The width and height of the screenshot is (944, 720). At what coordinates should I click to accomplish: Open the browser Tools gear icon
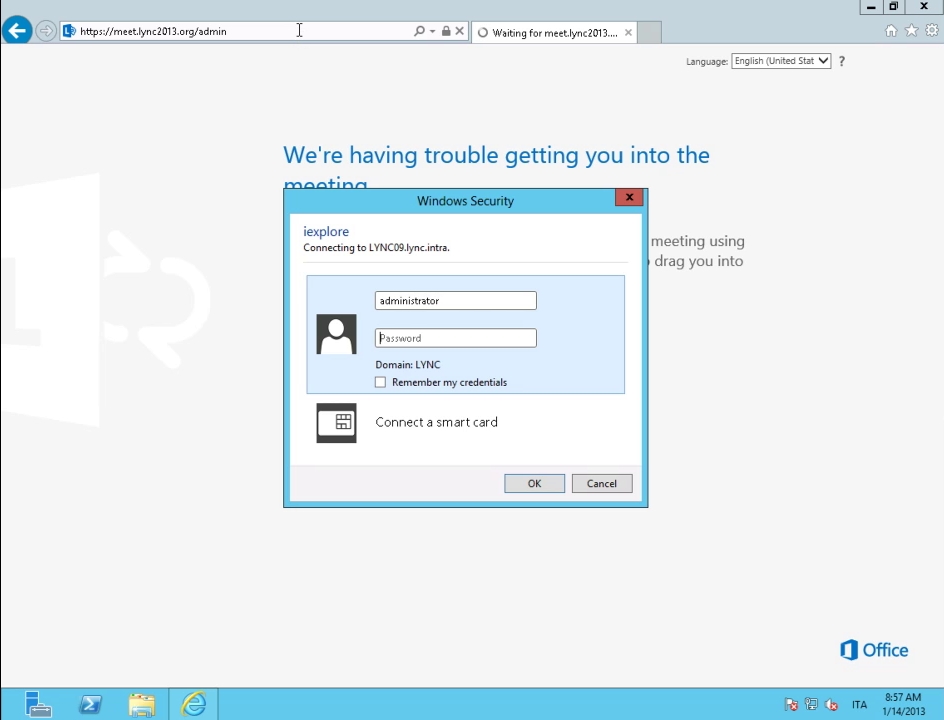(x=931, y=30)
